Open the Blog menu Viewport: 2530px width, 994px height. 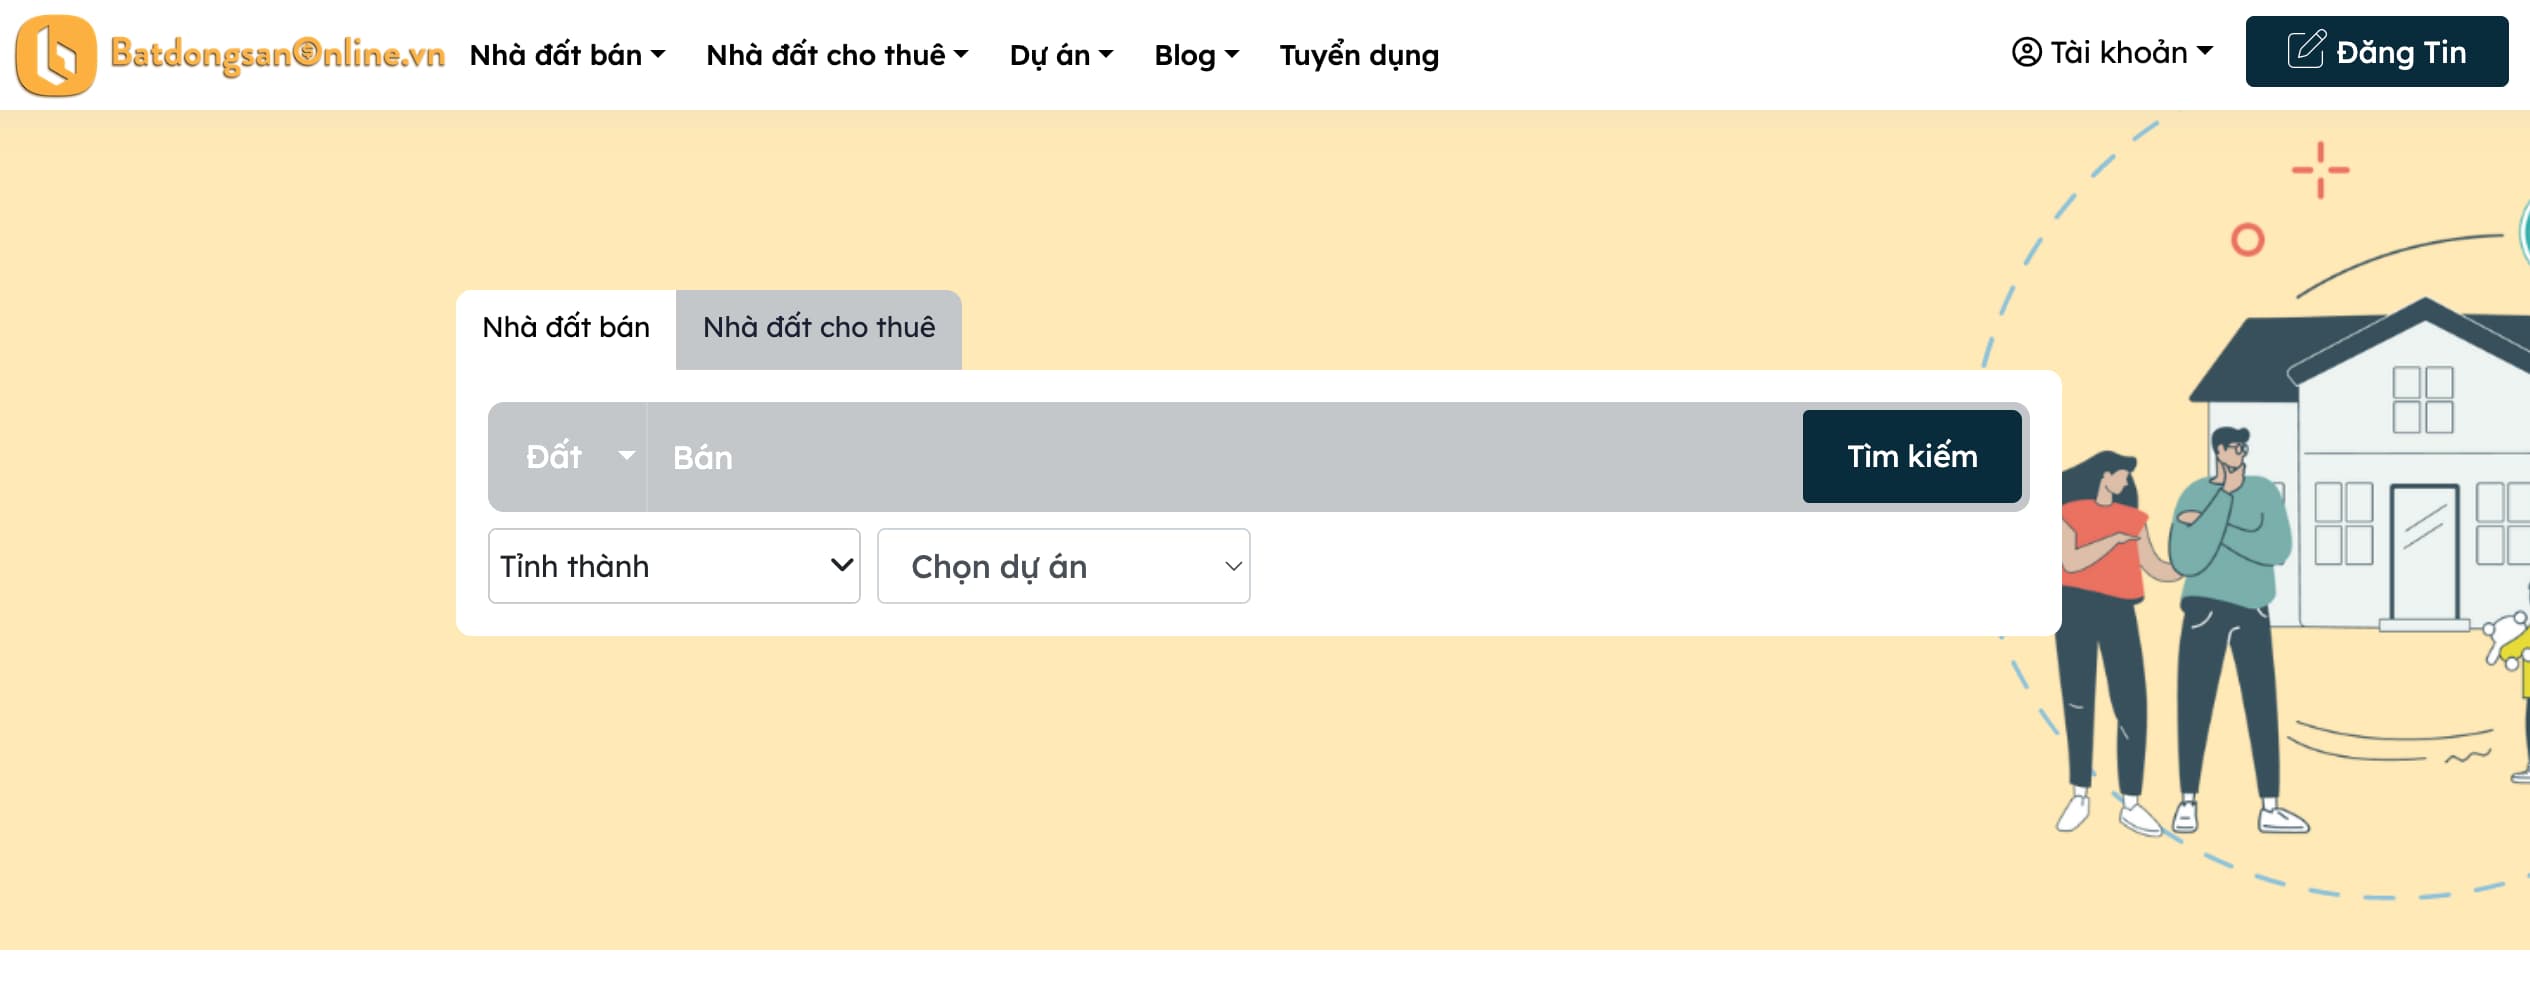coord(1186,57)
